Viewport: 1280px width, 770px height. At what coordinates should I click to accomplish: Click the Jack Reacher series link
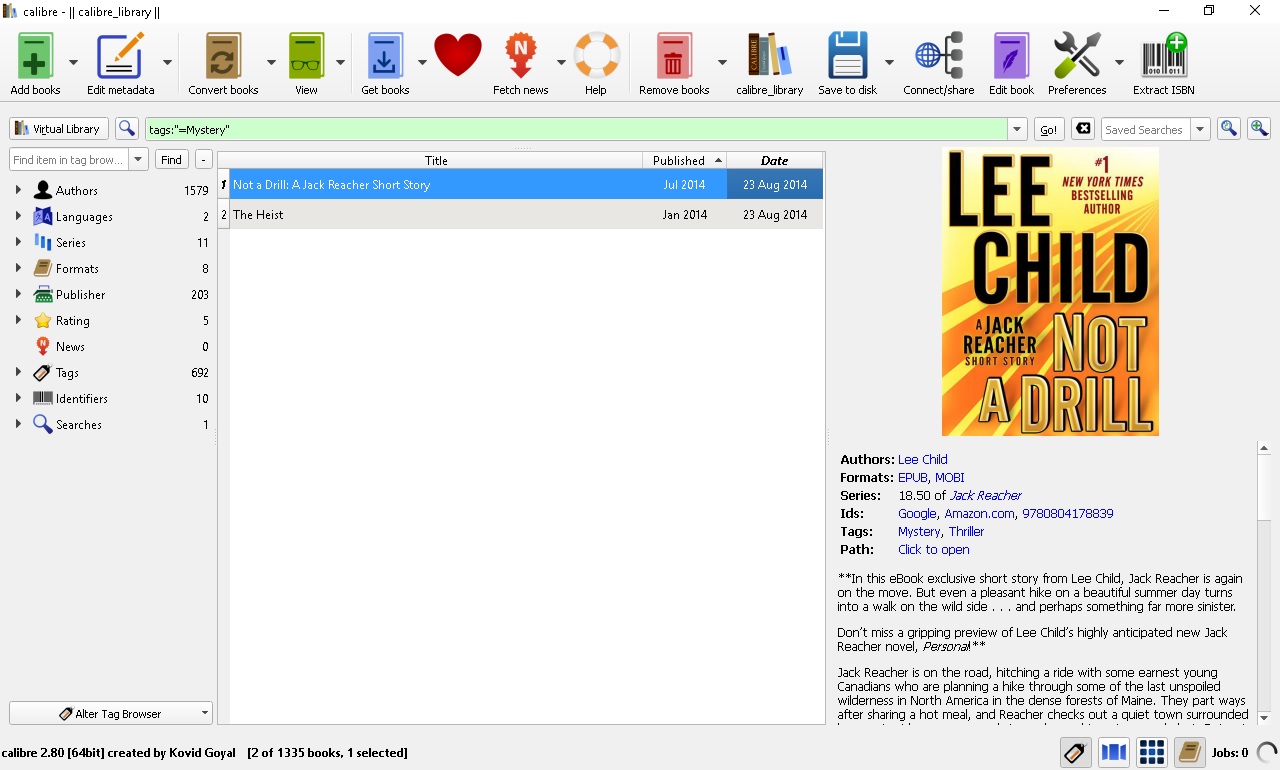(985, 496)
